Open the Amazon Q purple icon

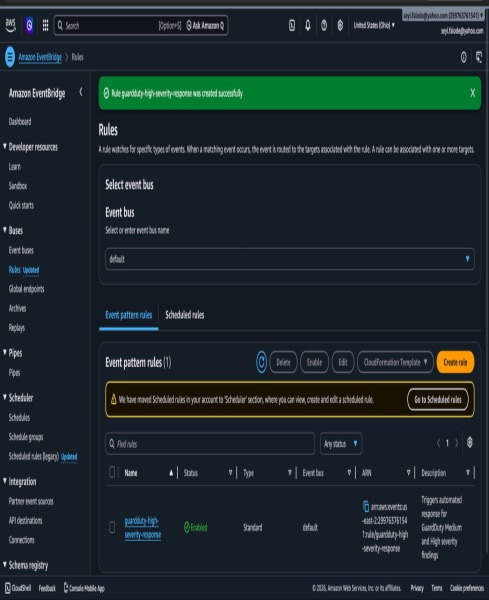tap(29, 25)
